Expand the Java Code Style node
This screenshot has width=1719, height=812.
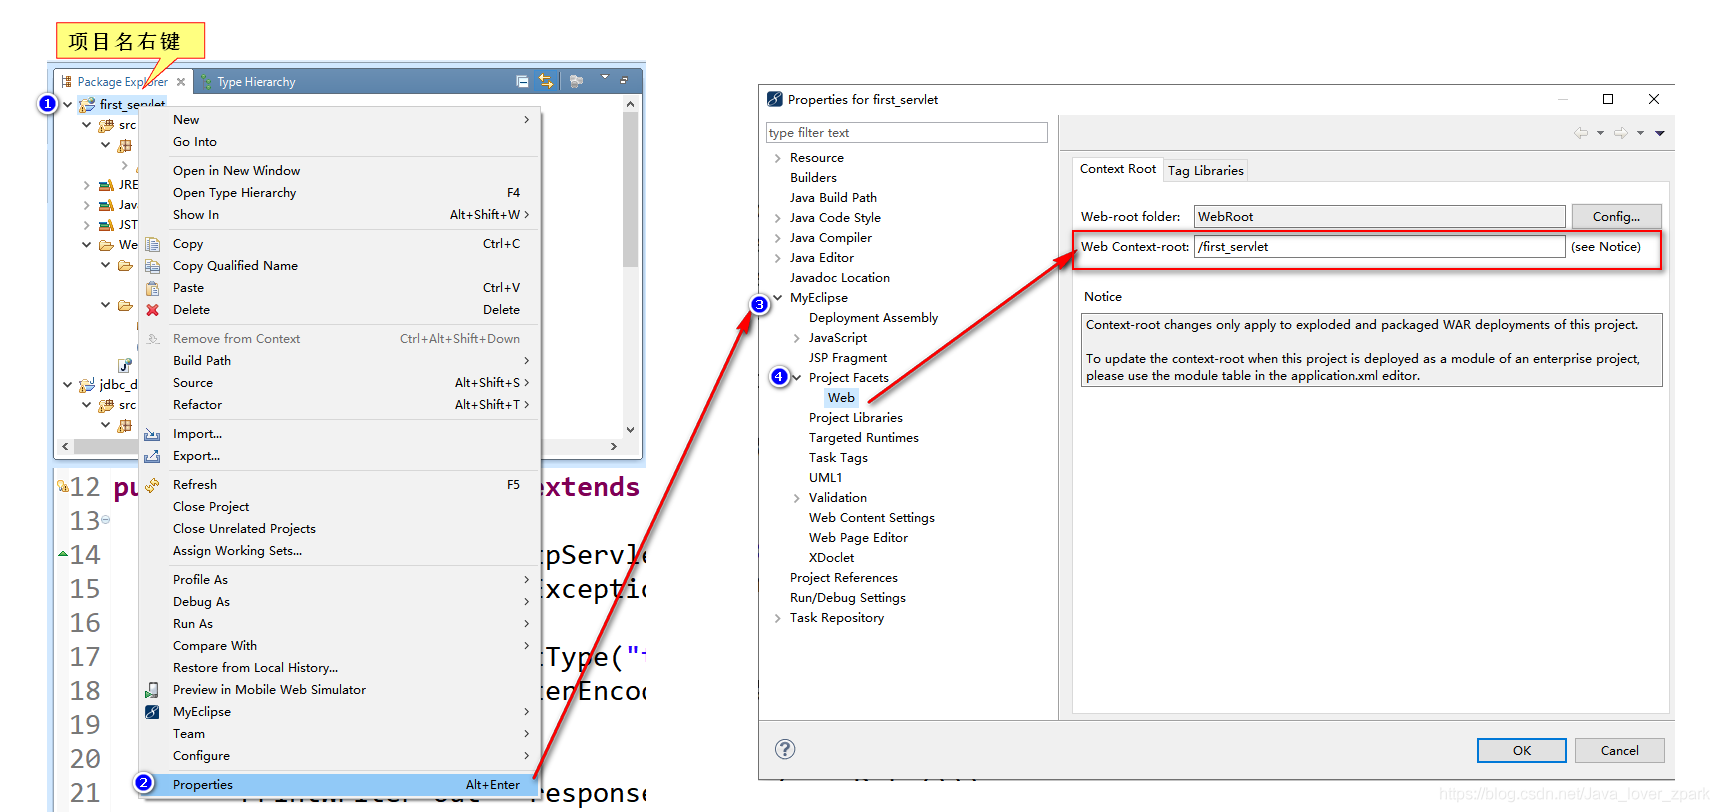point(777,218)
